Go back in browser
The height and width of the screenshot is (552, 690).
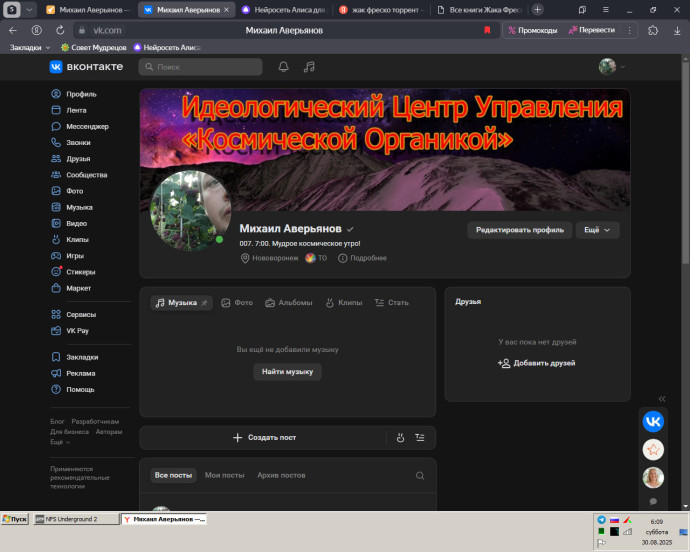(x=13, y=30)
